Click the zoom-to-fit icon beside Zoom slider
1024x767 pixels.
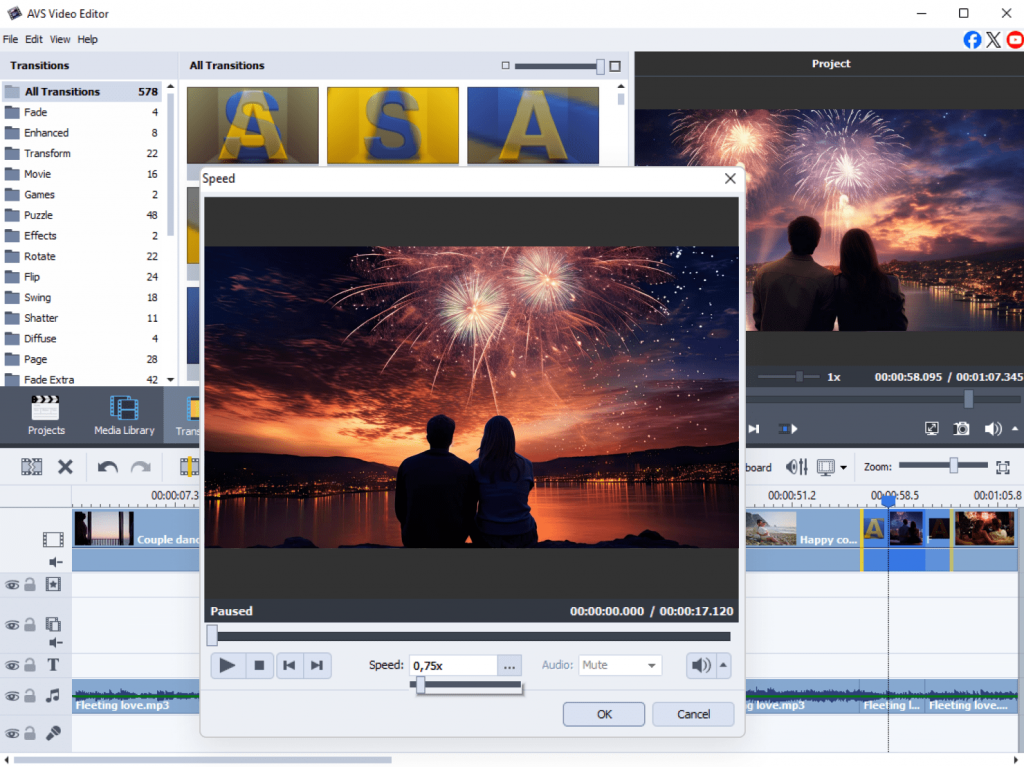point(1003,467)
